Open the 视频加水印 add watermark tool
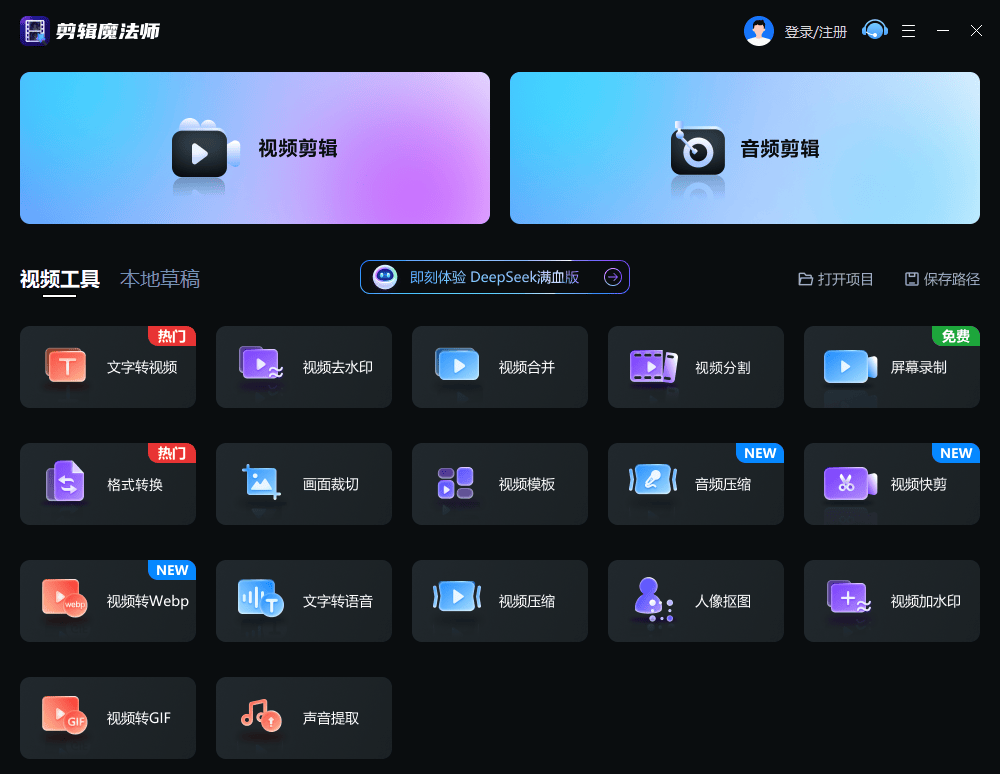The width and height of the screenshot is (1000, 774). click(892, 601)
